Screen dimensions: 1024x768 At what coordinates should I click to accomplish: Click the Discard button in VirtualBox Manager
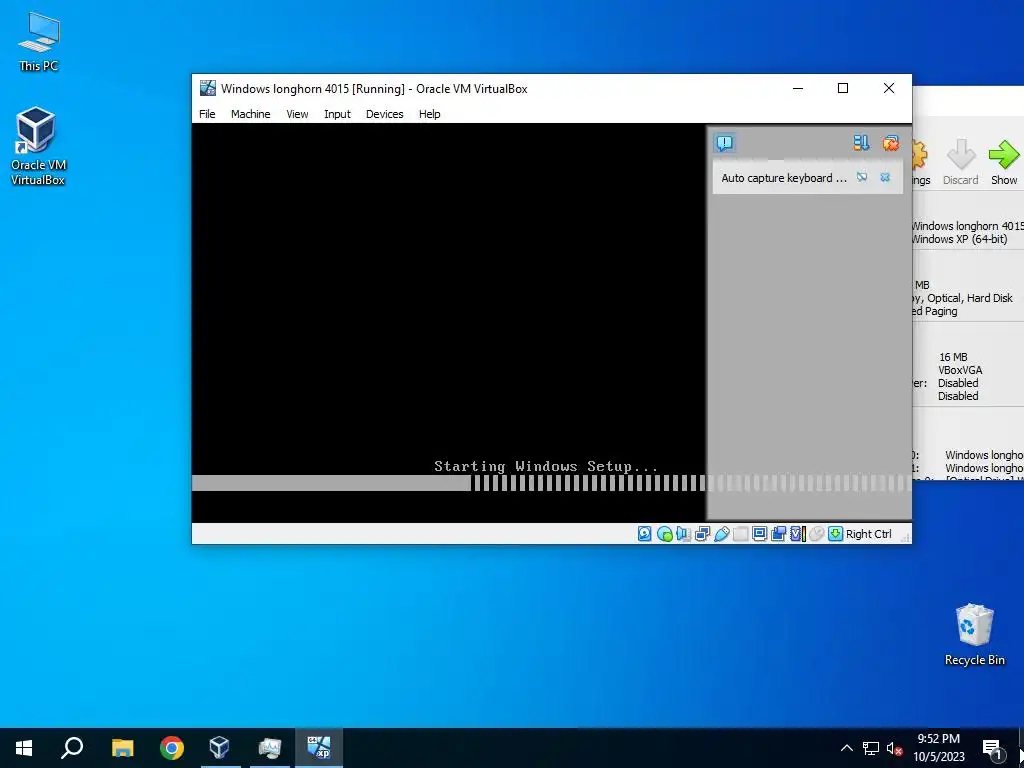[x=961, y=162]
